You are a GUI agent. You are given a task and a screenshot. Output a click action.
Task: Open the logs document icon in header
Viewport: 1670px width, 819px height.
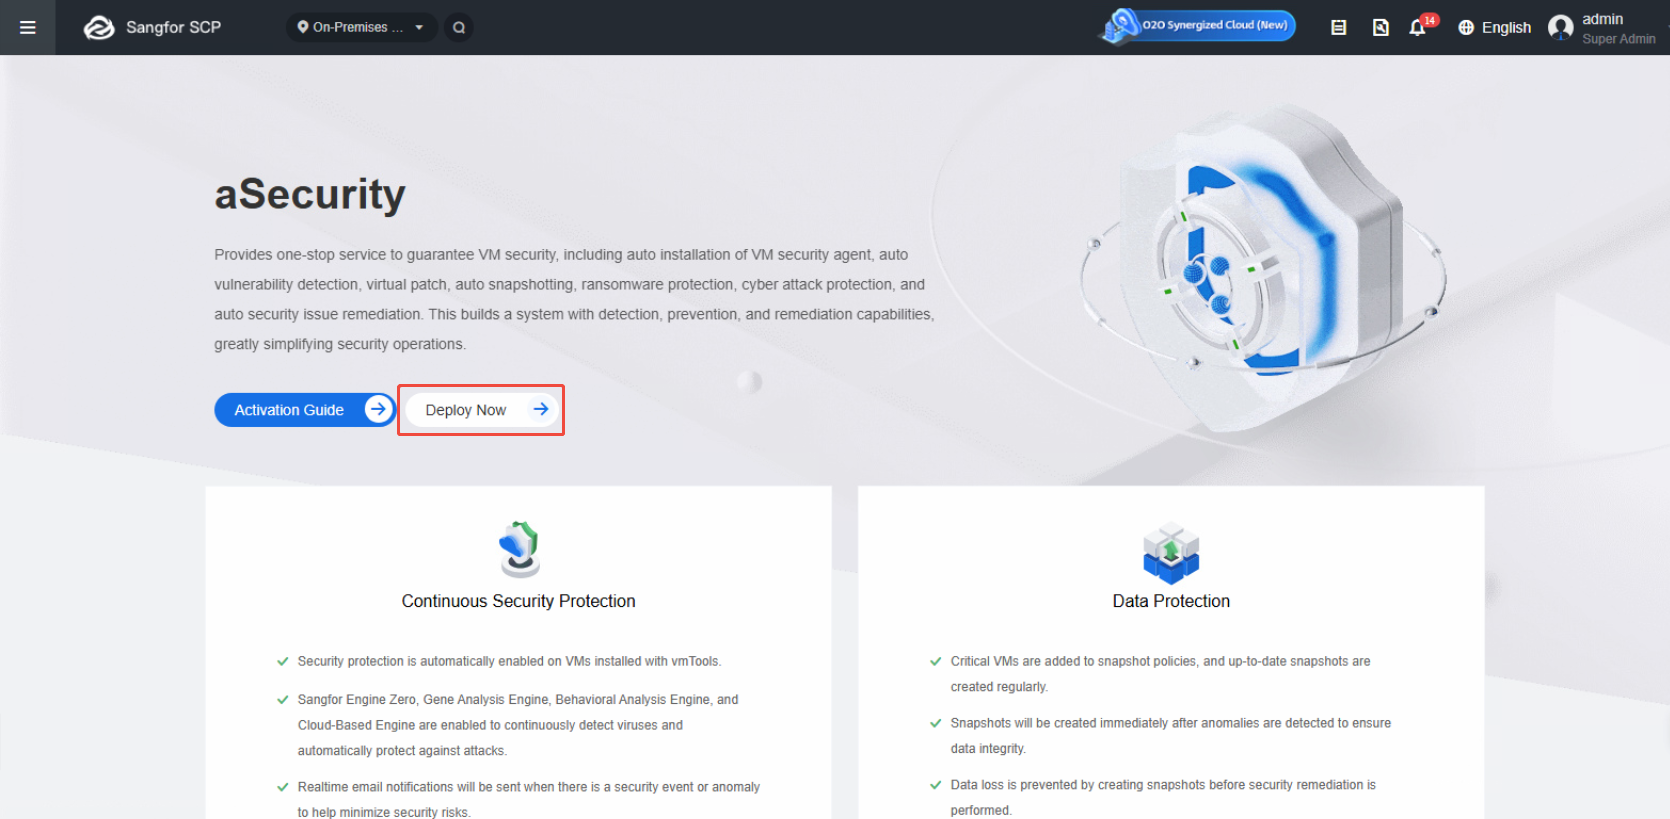(1380, 28)
